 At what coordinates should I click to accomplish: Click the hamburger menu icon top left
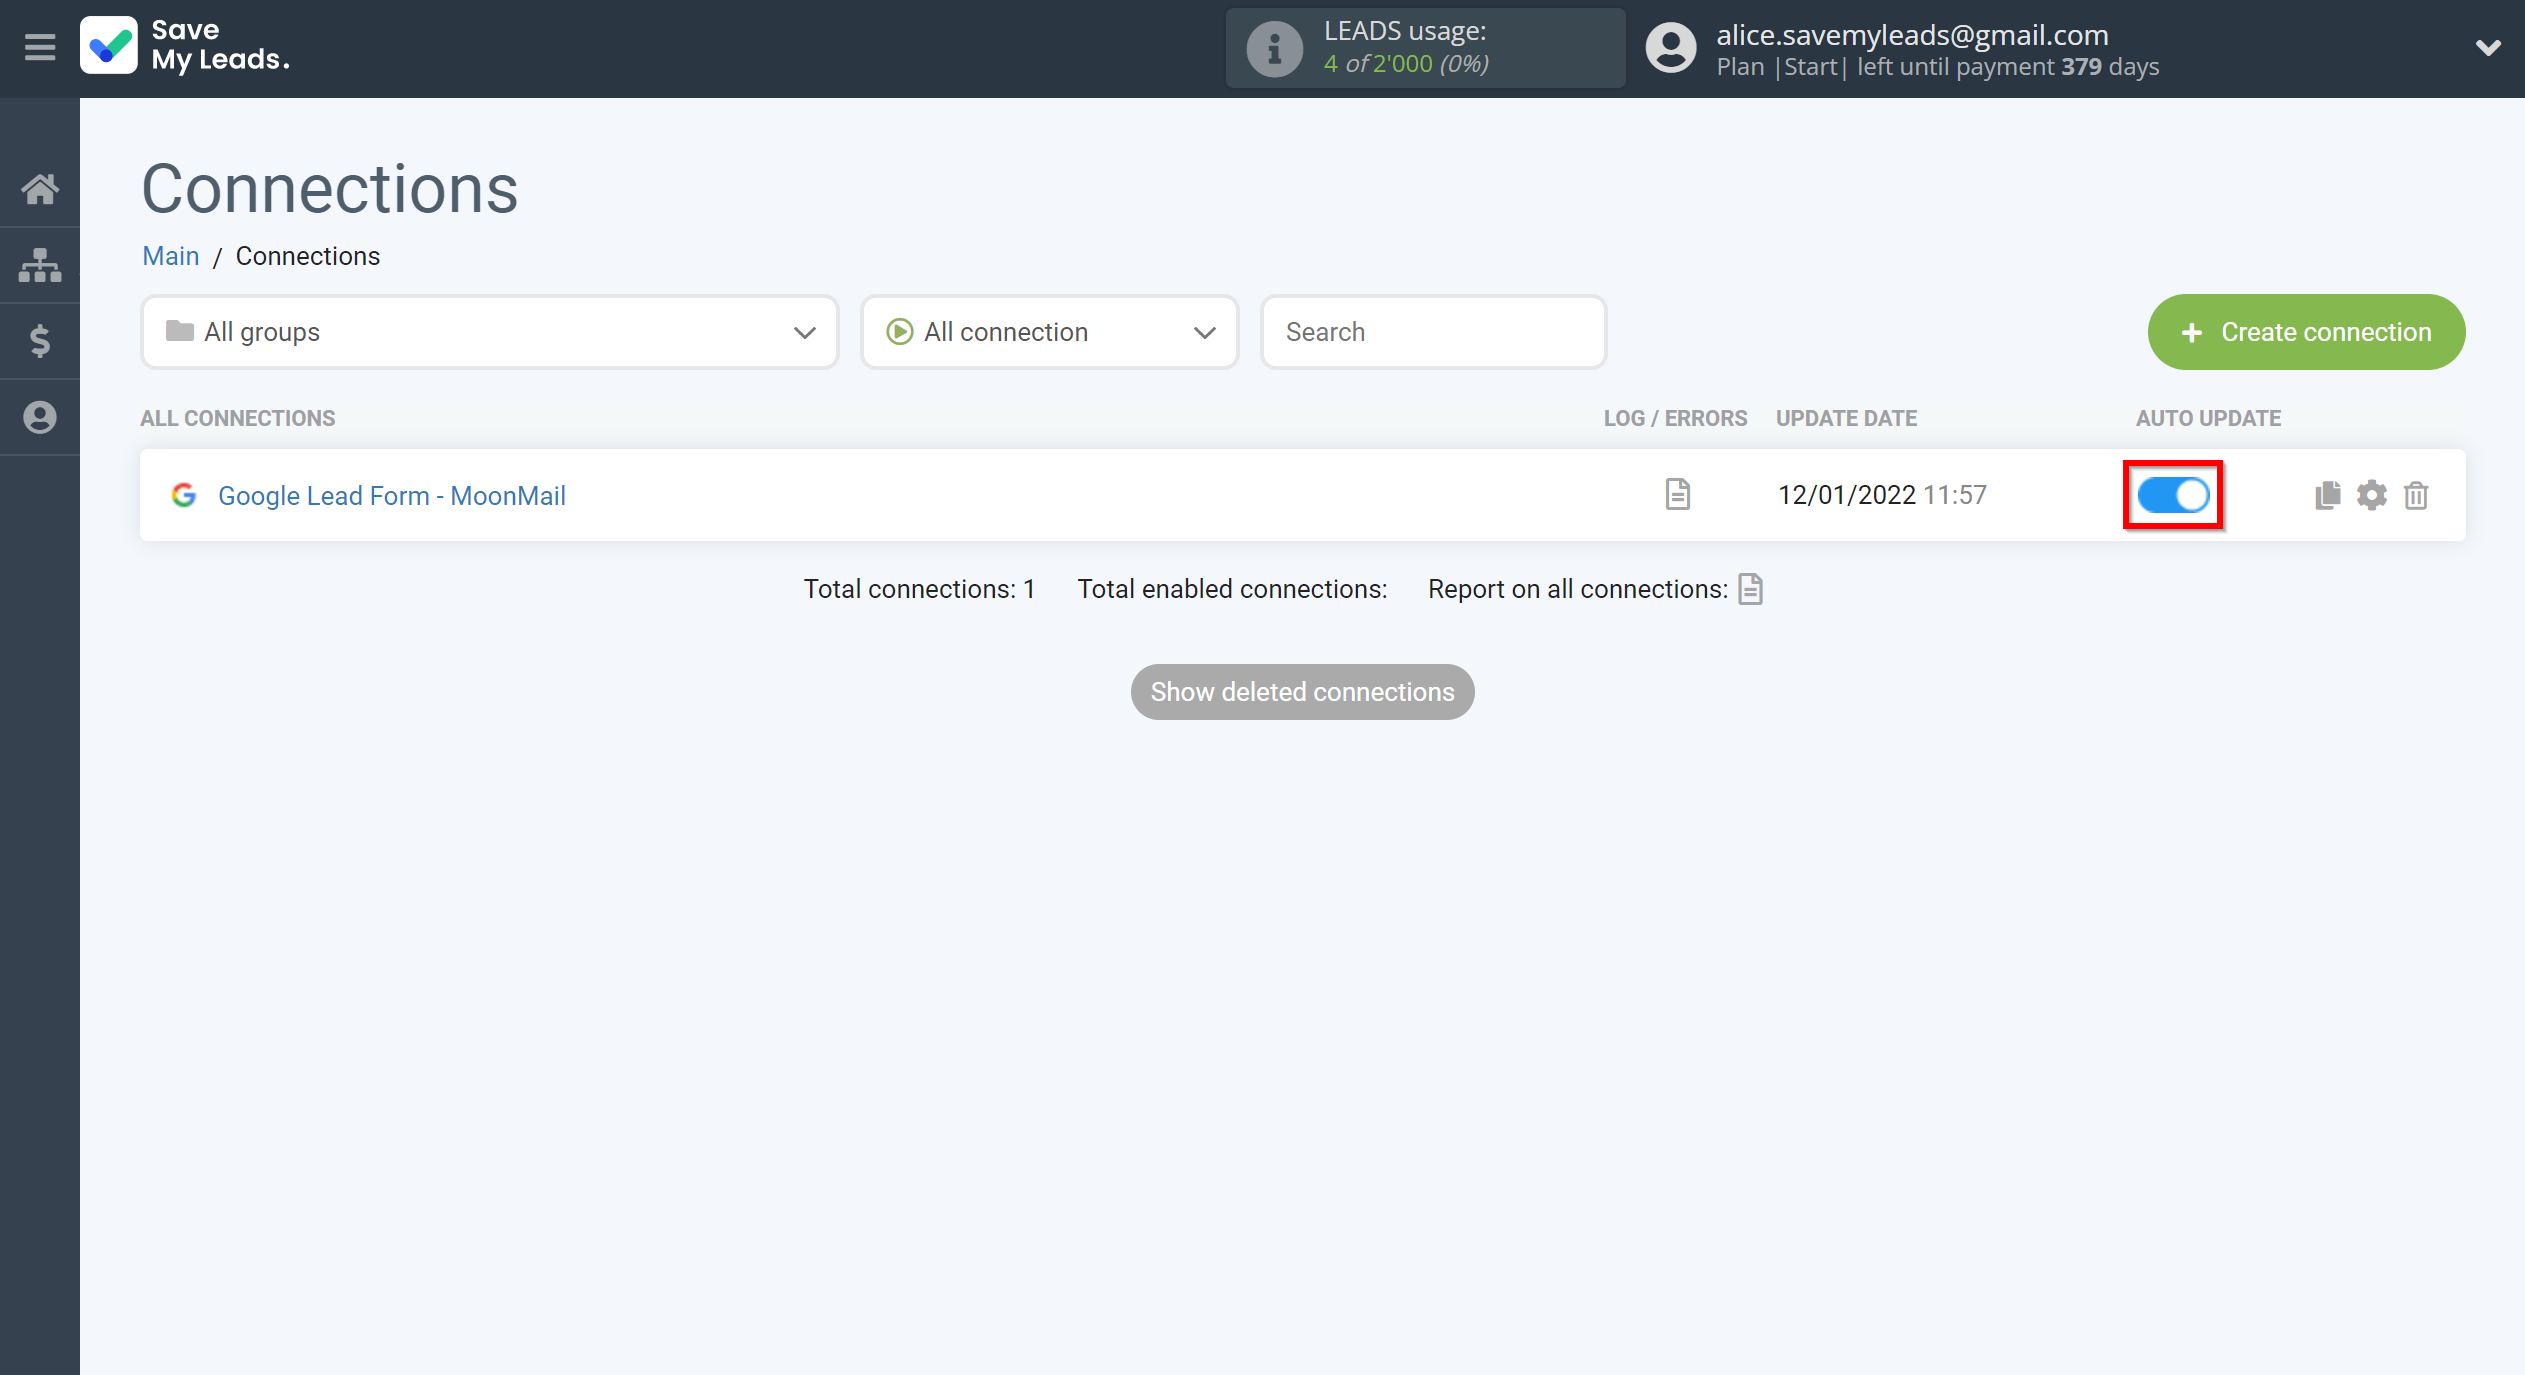click(x=39, y=47)
